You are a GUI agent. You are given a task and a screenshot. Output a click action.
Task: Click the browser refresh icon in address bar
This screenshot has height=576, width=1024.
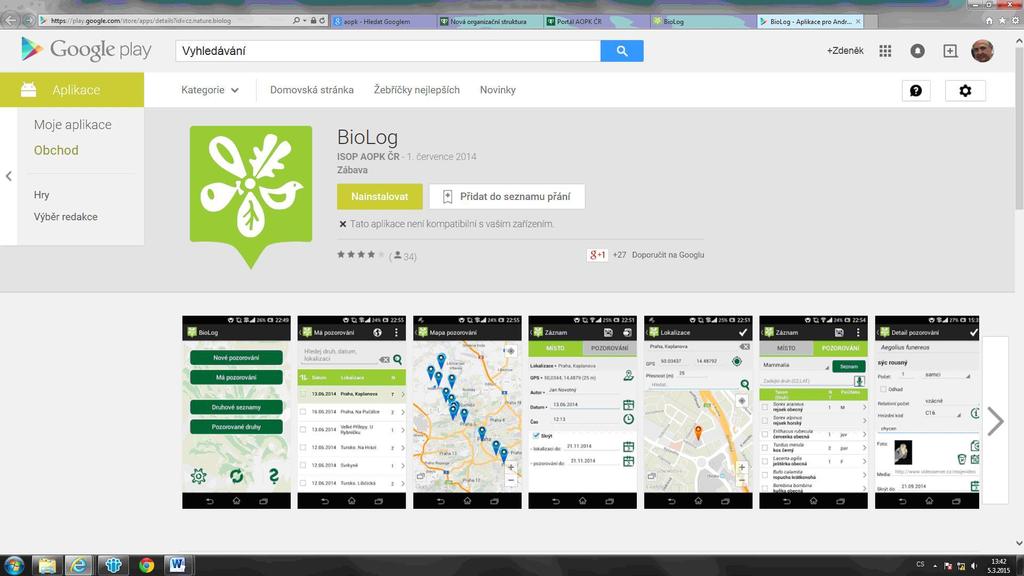point(322,21)
